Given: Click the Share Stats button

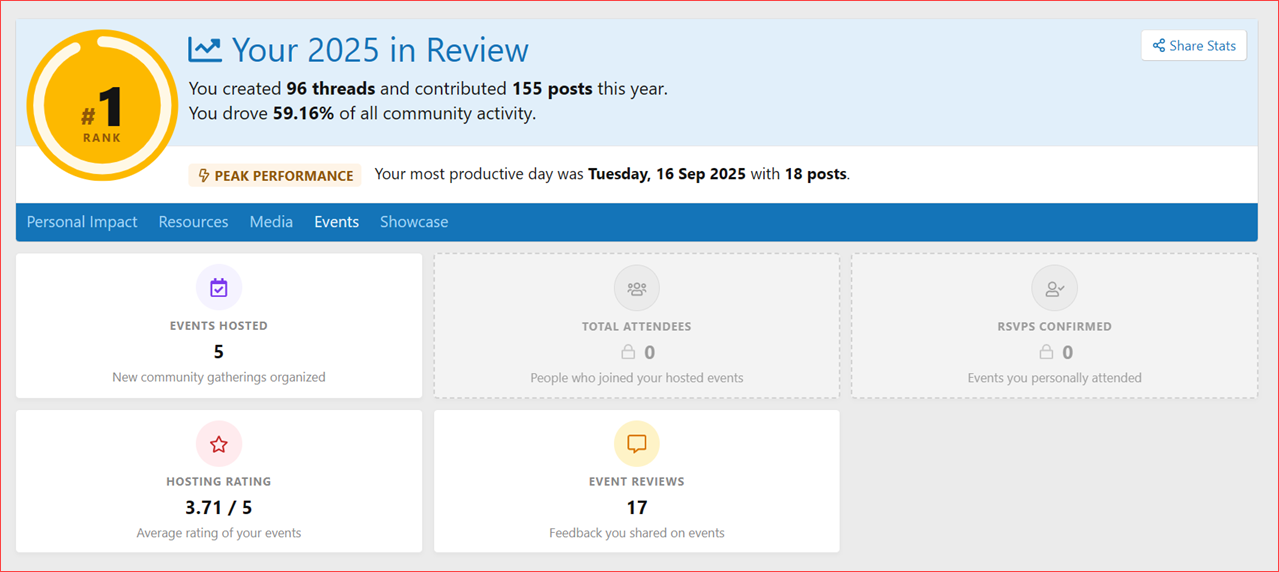Looking at the screenshot, I should [1193, 45].
